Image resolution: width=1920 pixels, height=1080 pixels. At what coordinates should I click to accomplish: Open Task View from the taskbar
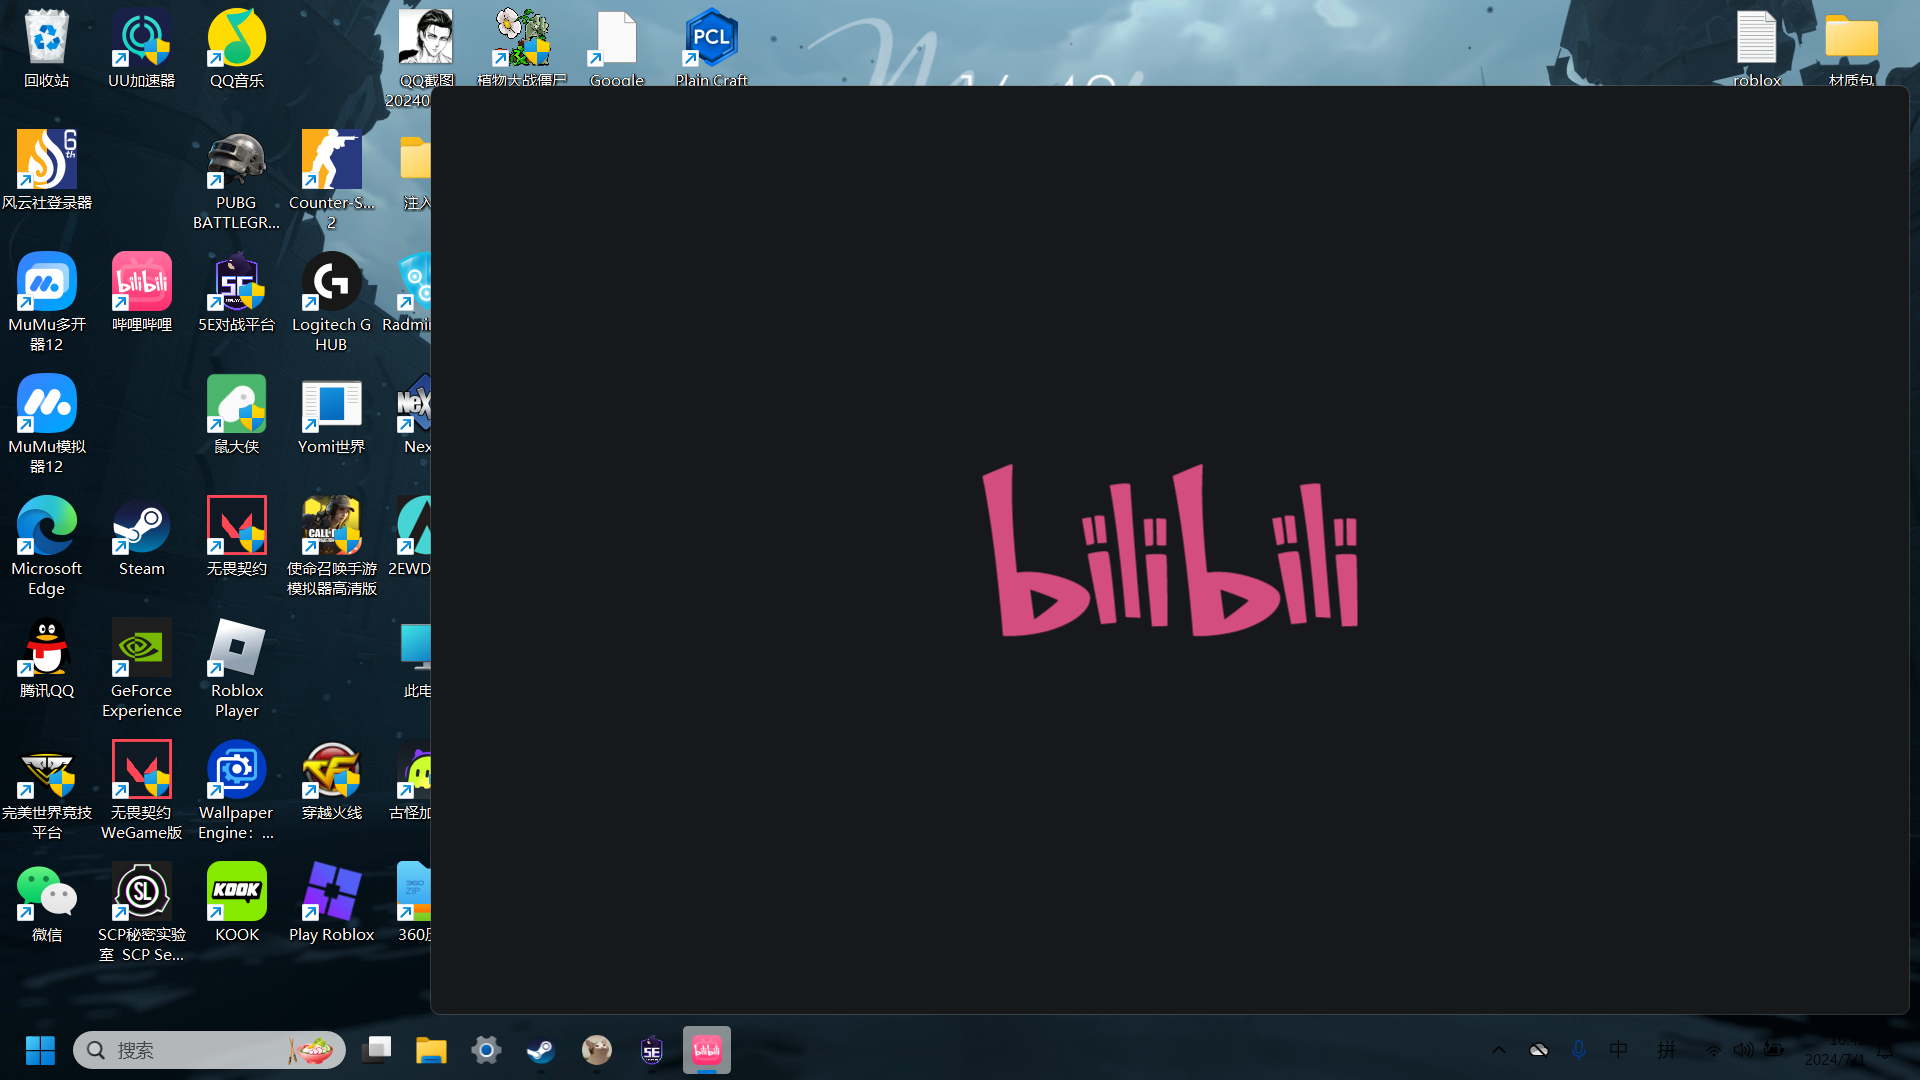pos(377,1050)
